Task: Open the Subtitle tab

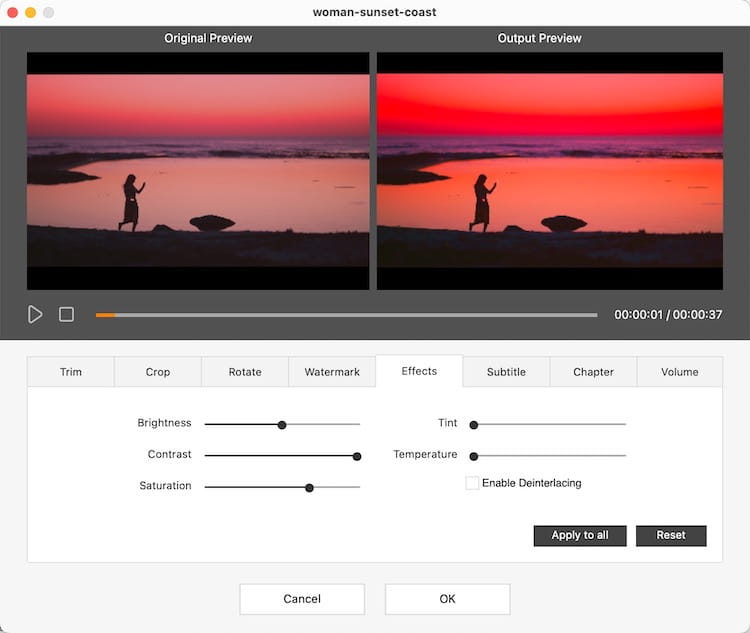Action: click(x=506, y=372)
